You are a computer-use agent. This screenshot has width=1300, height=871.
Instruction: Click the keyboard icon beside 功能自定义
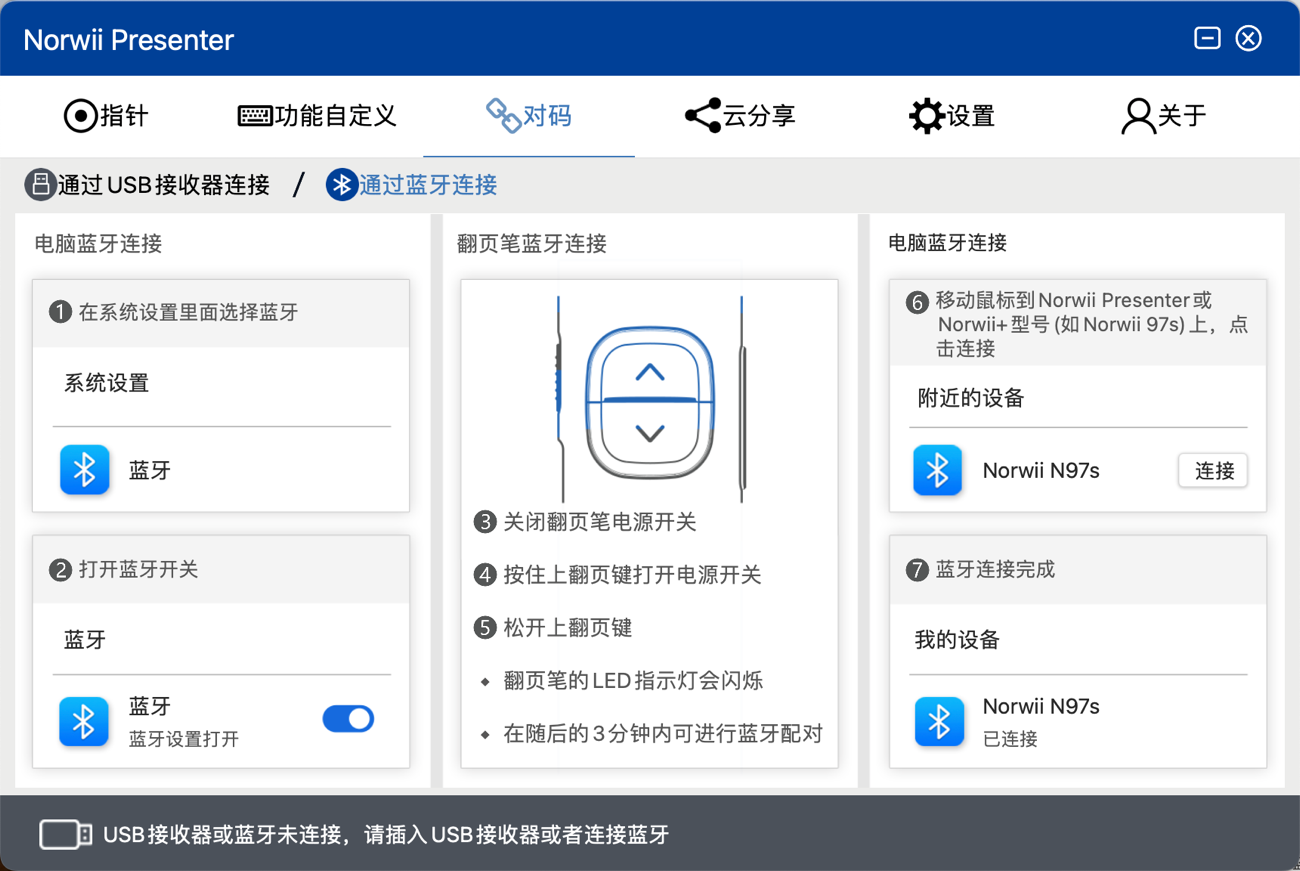255,116
